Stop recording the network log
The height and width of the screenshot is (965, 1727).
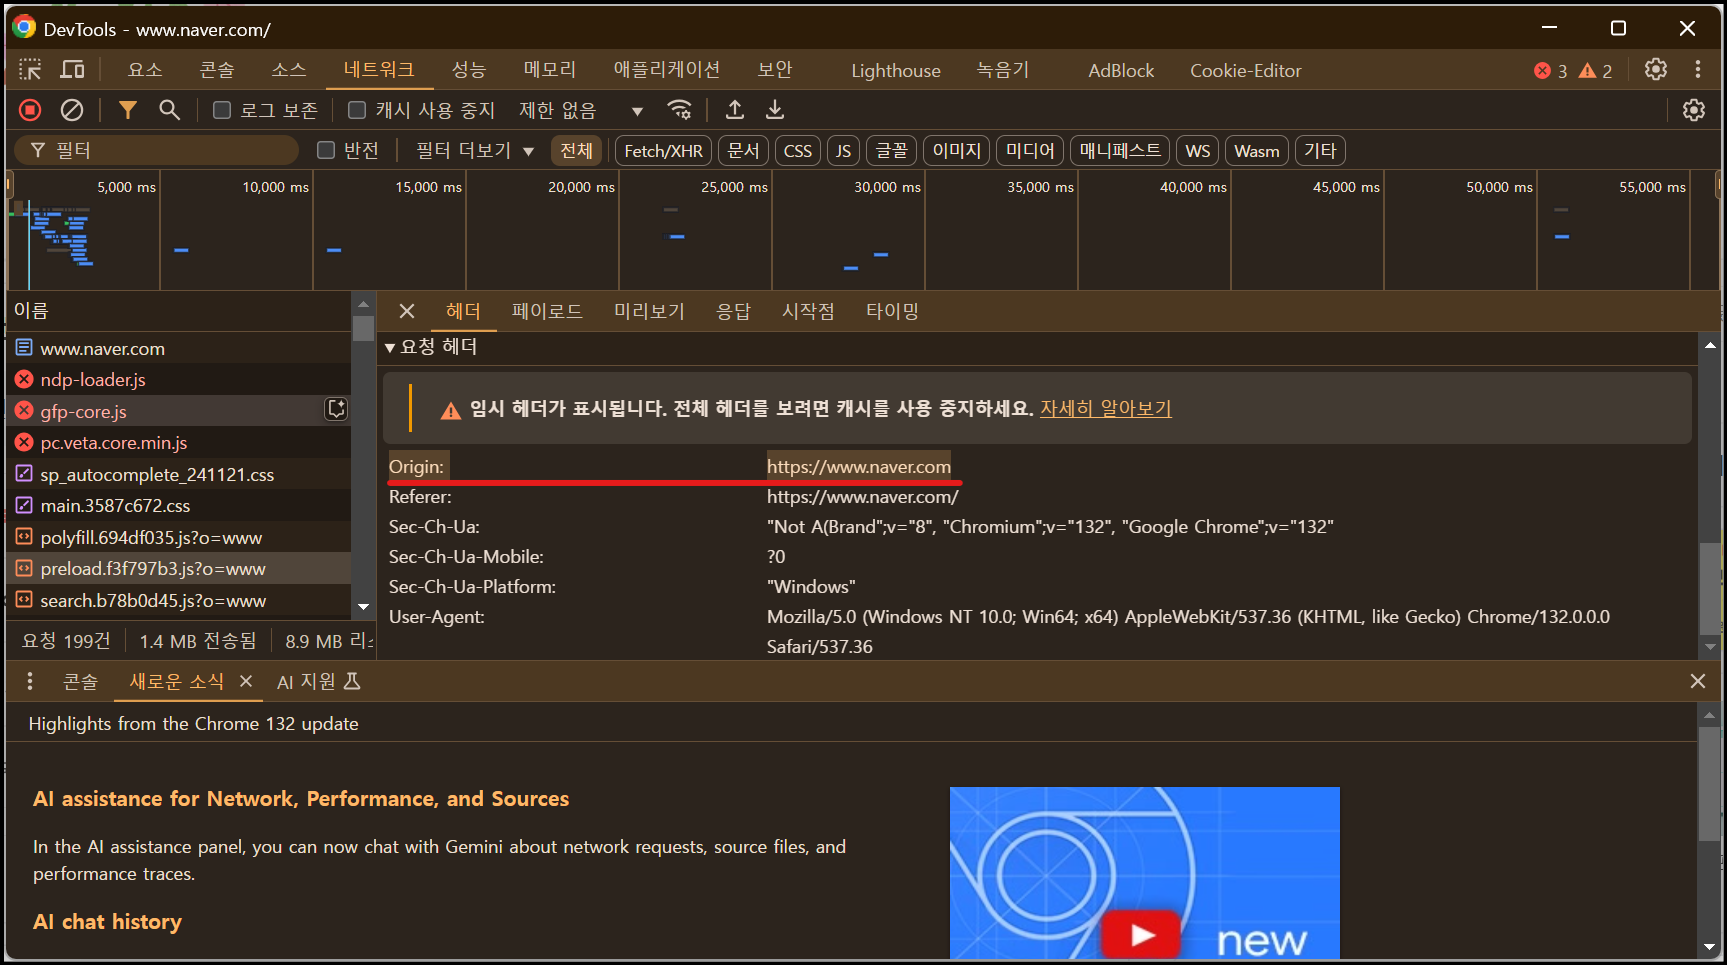(x=30, y=110)
